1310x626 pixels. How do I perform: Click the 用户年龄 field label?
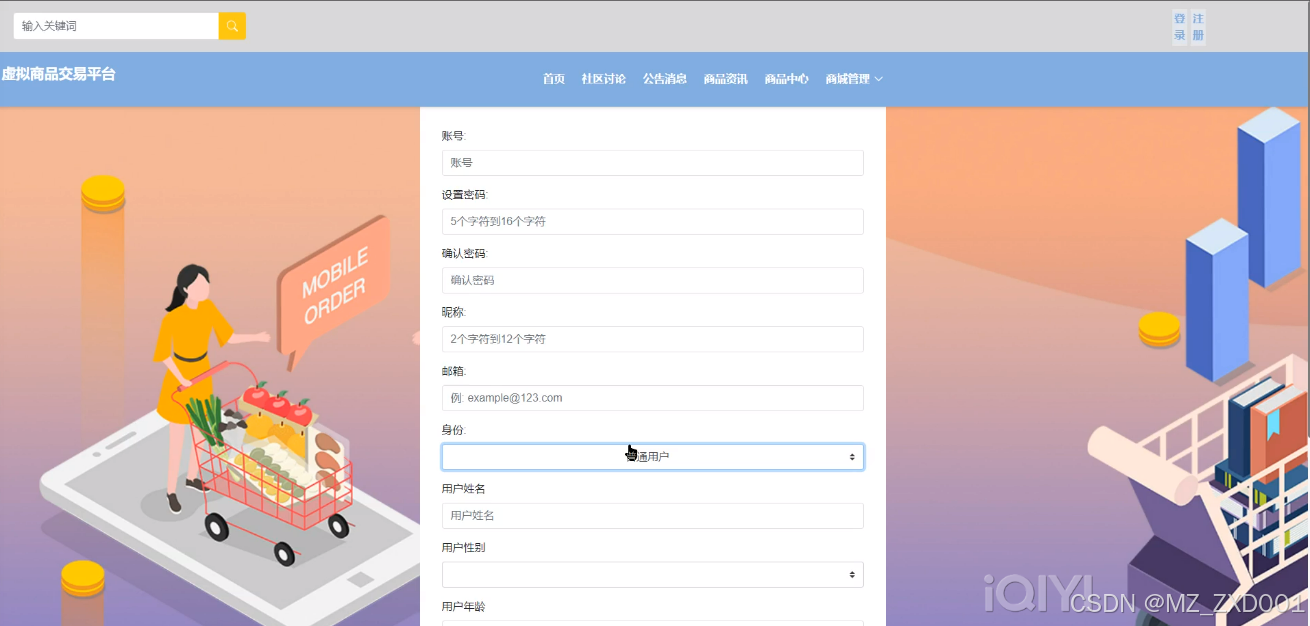point(463,607)
